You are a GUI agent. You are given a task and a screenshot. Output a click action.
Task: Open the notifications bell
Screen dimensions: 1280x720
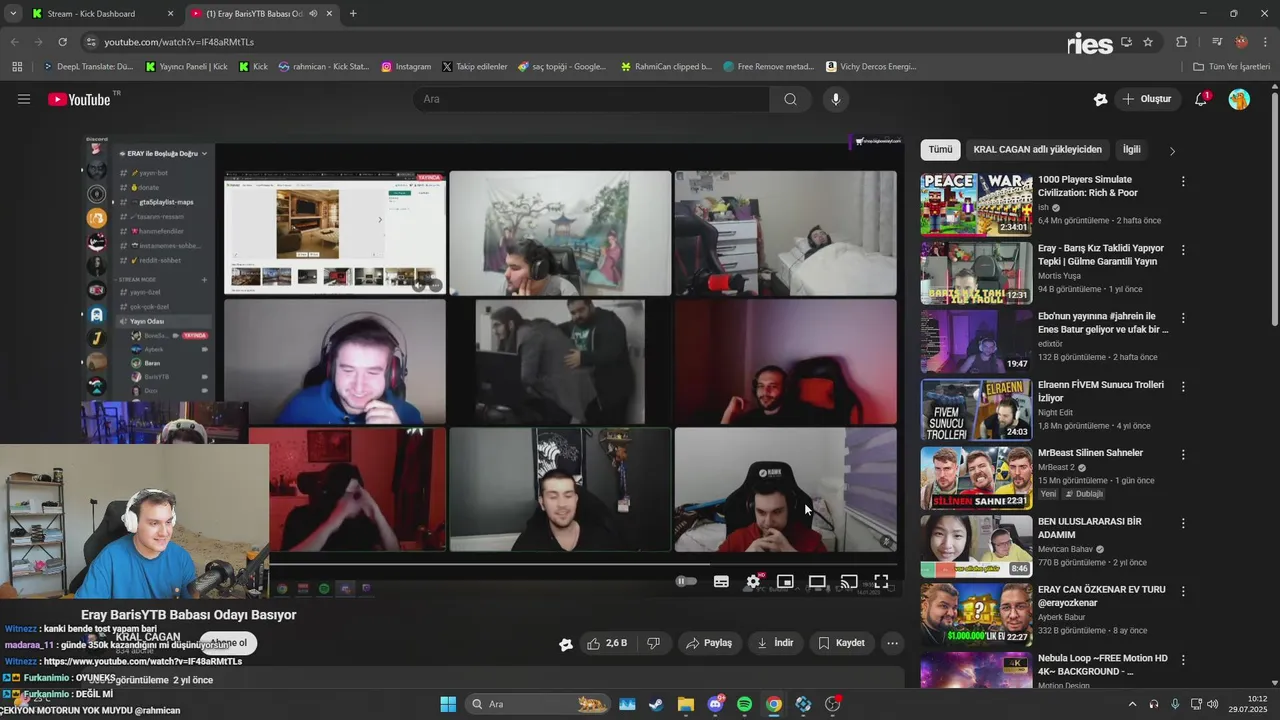(1201, 99)
